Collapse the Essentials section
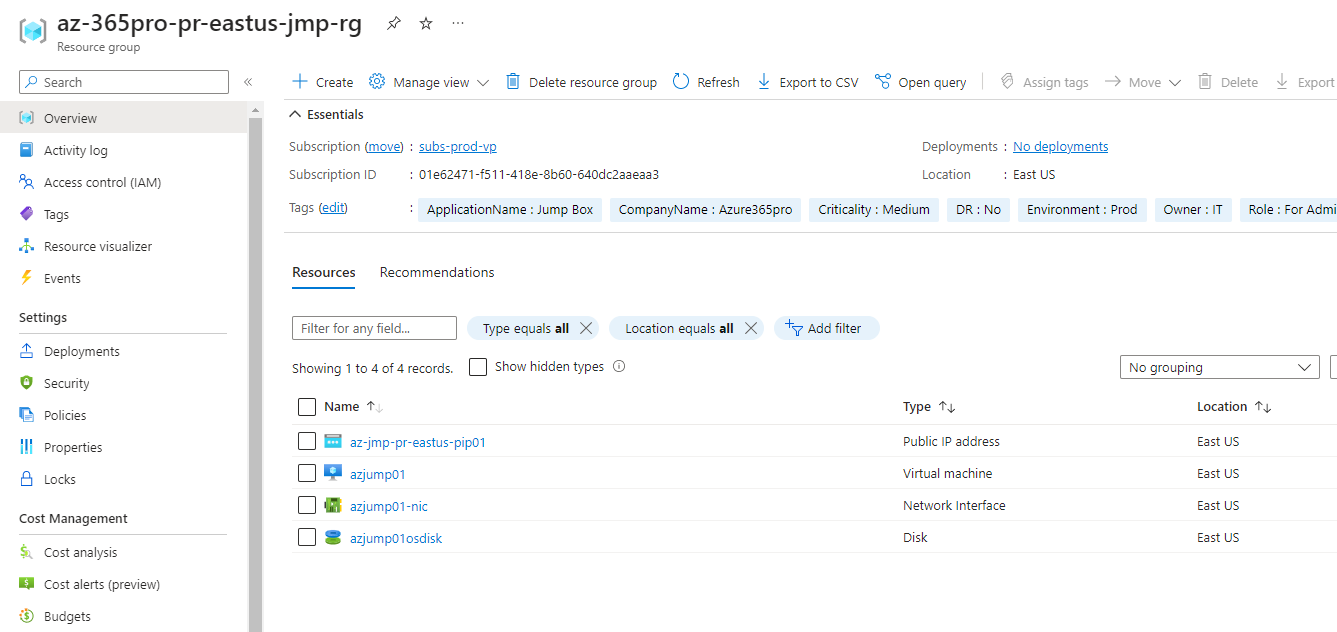 click(327, 114)
